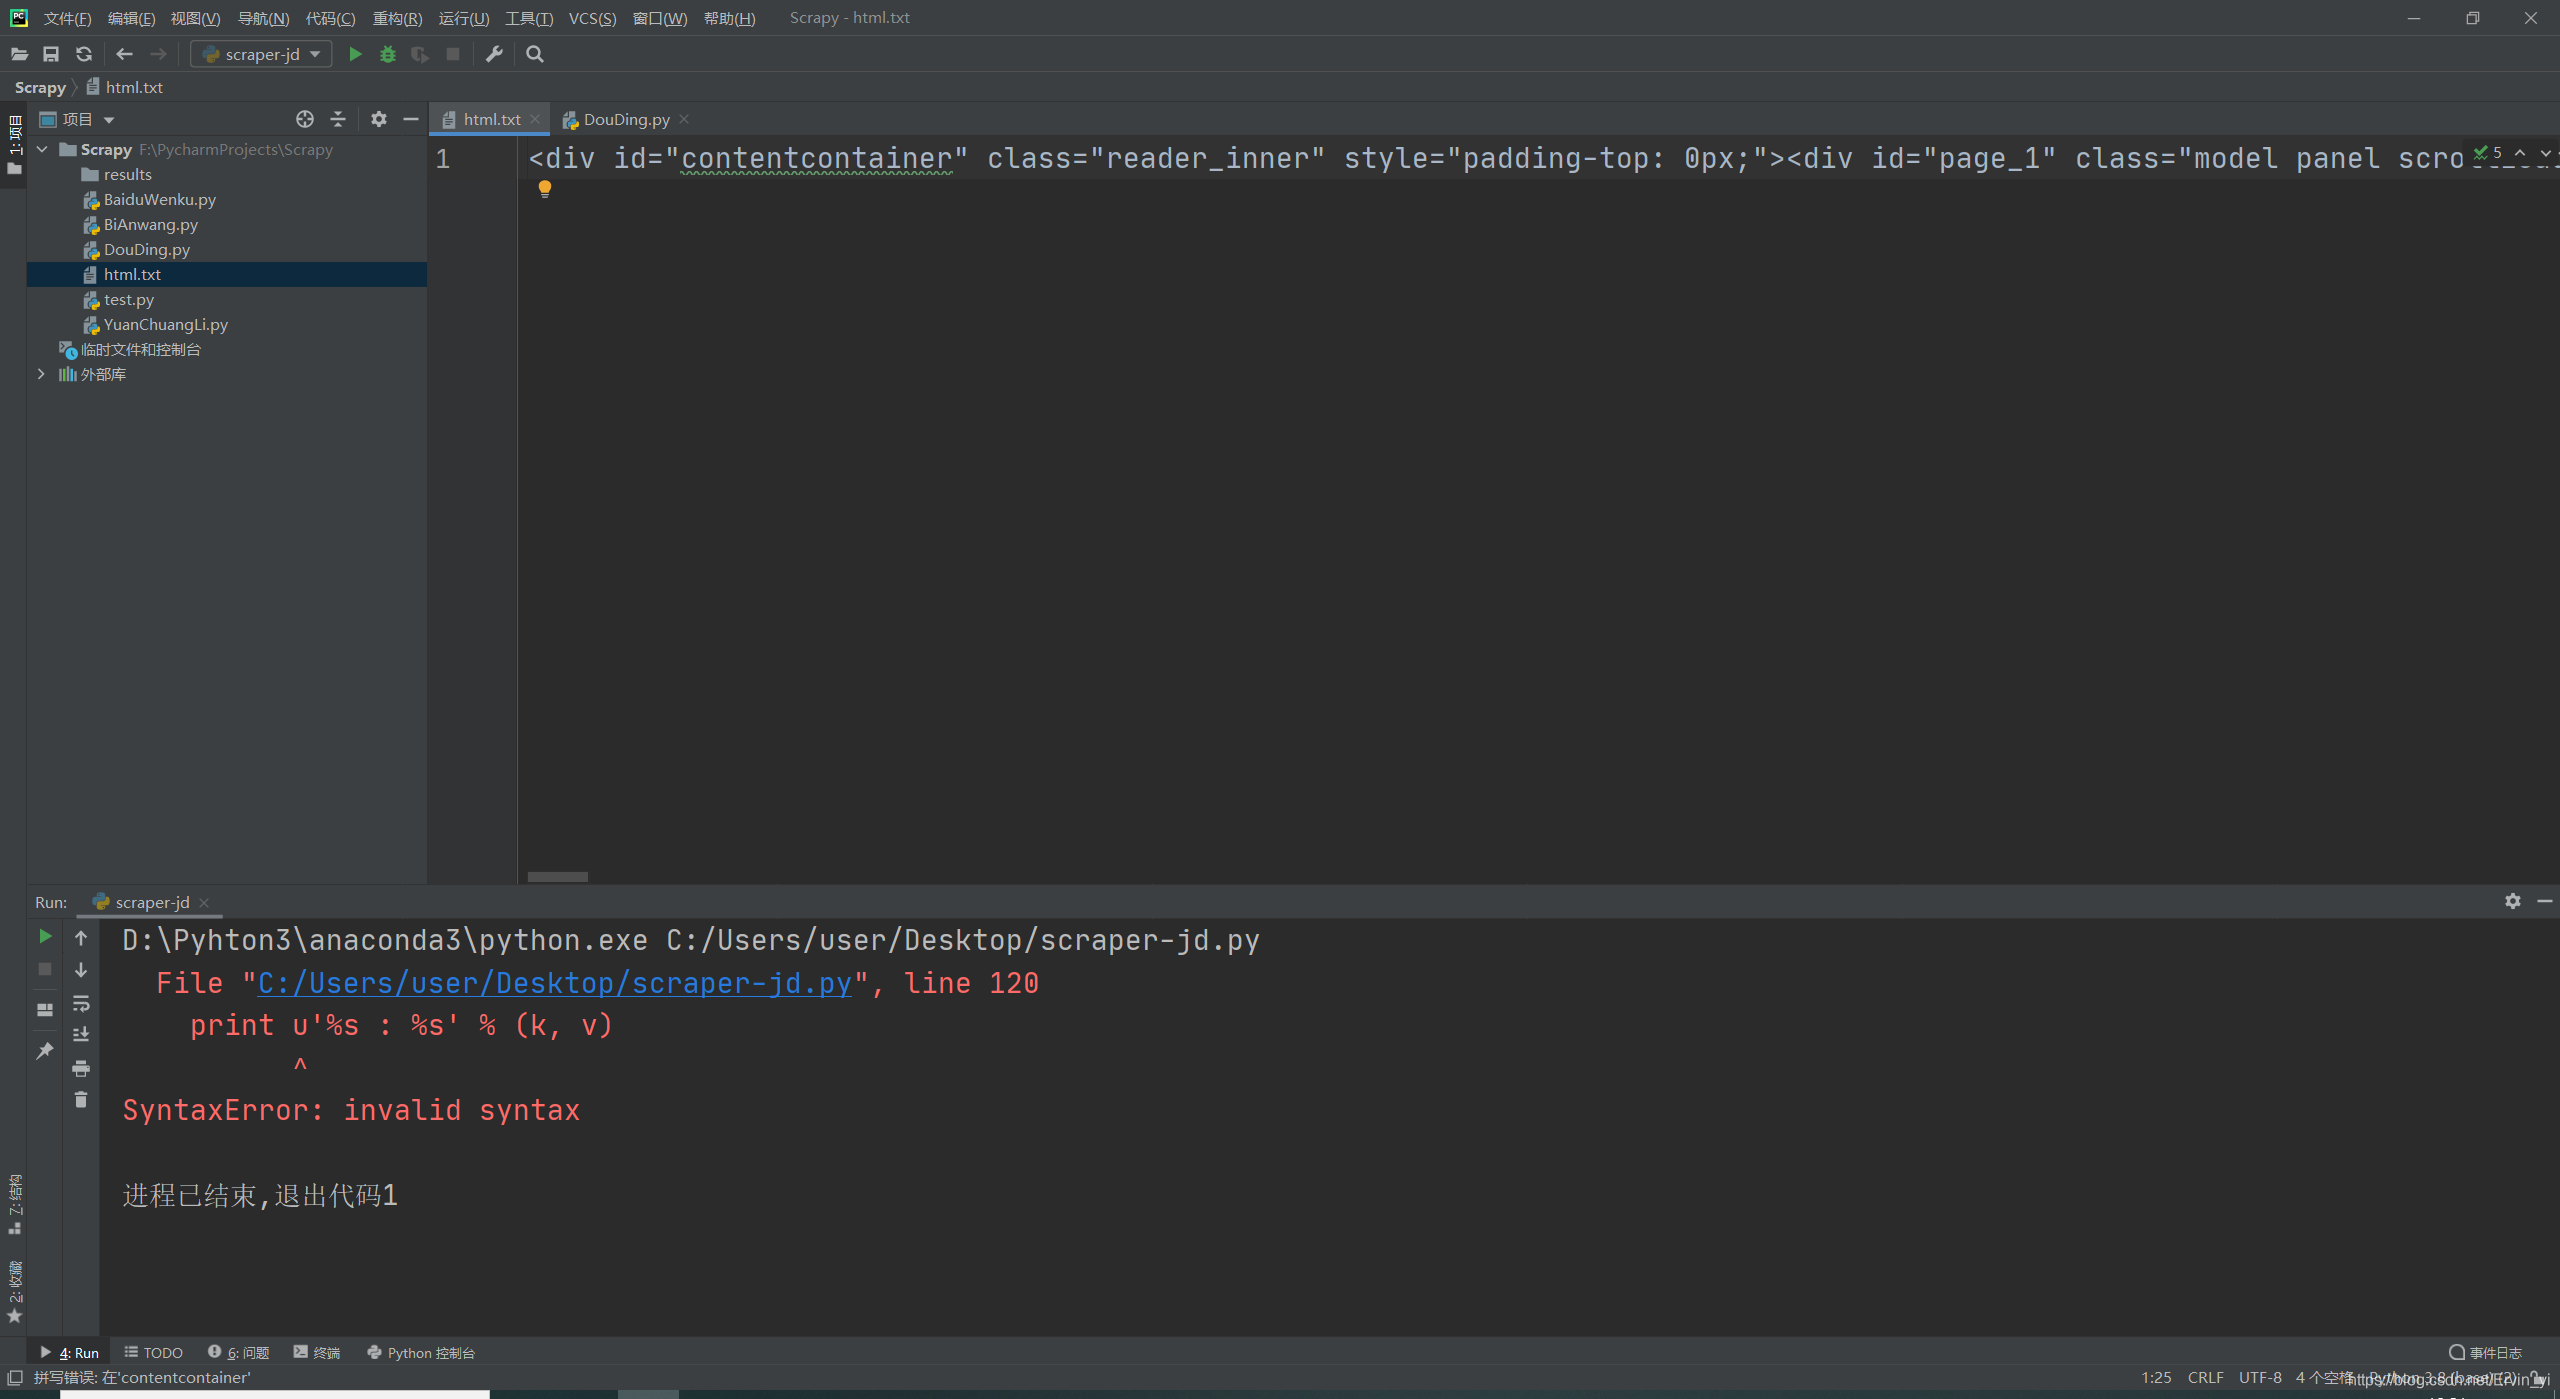Toggle scroll to end icon in Run console
The height and width of the screenshot is (1399, 2560).
coord(81,1034)
